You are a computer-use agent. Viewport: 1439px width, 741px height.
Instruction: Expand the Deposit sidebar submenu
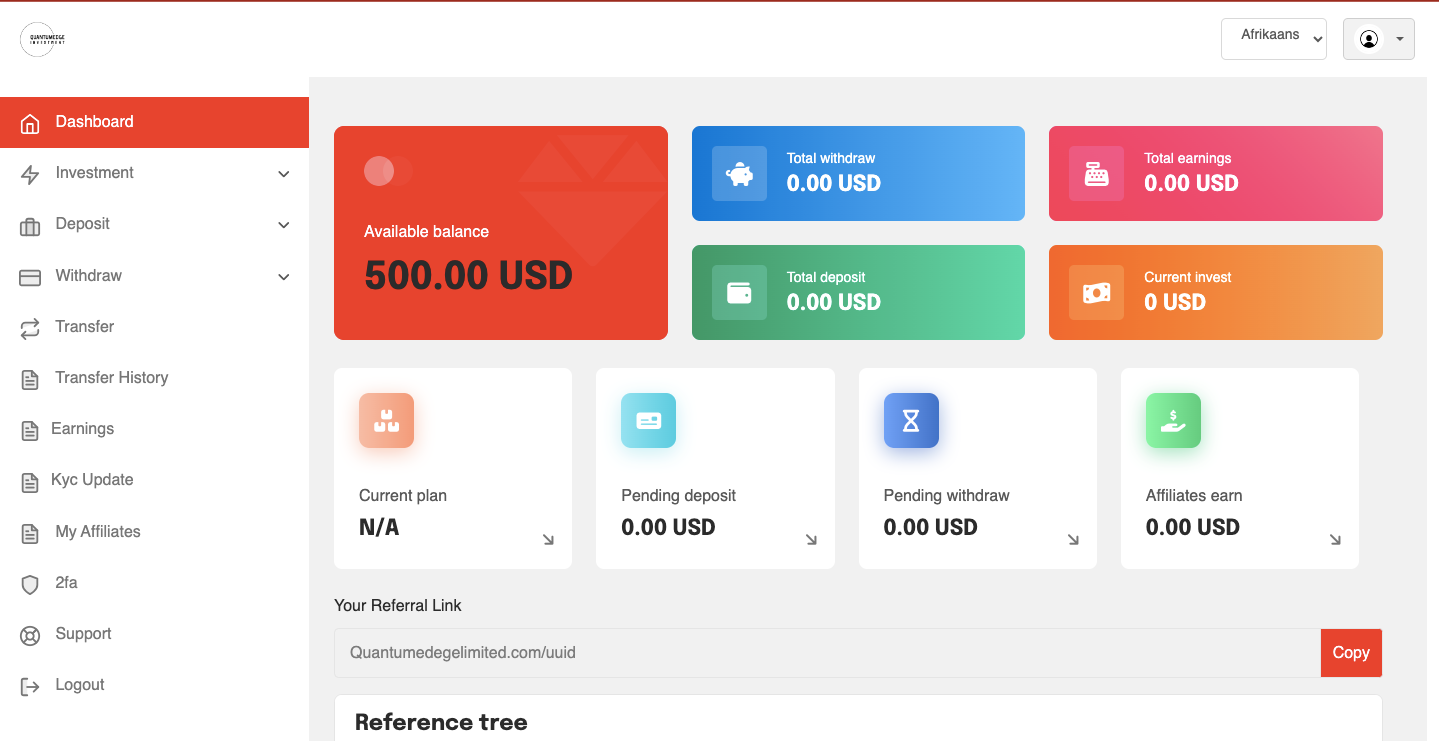283,225
